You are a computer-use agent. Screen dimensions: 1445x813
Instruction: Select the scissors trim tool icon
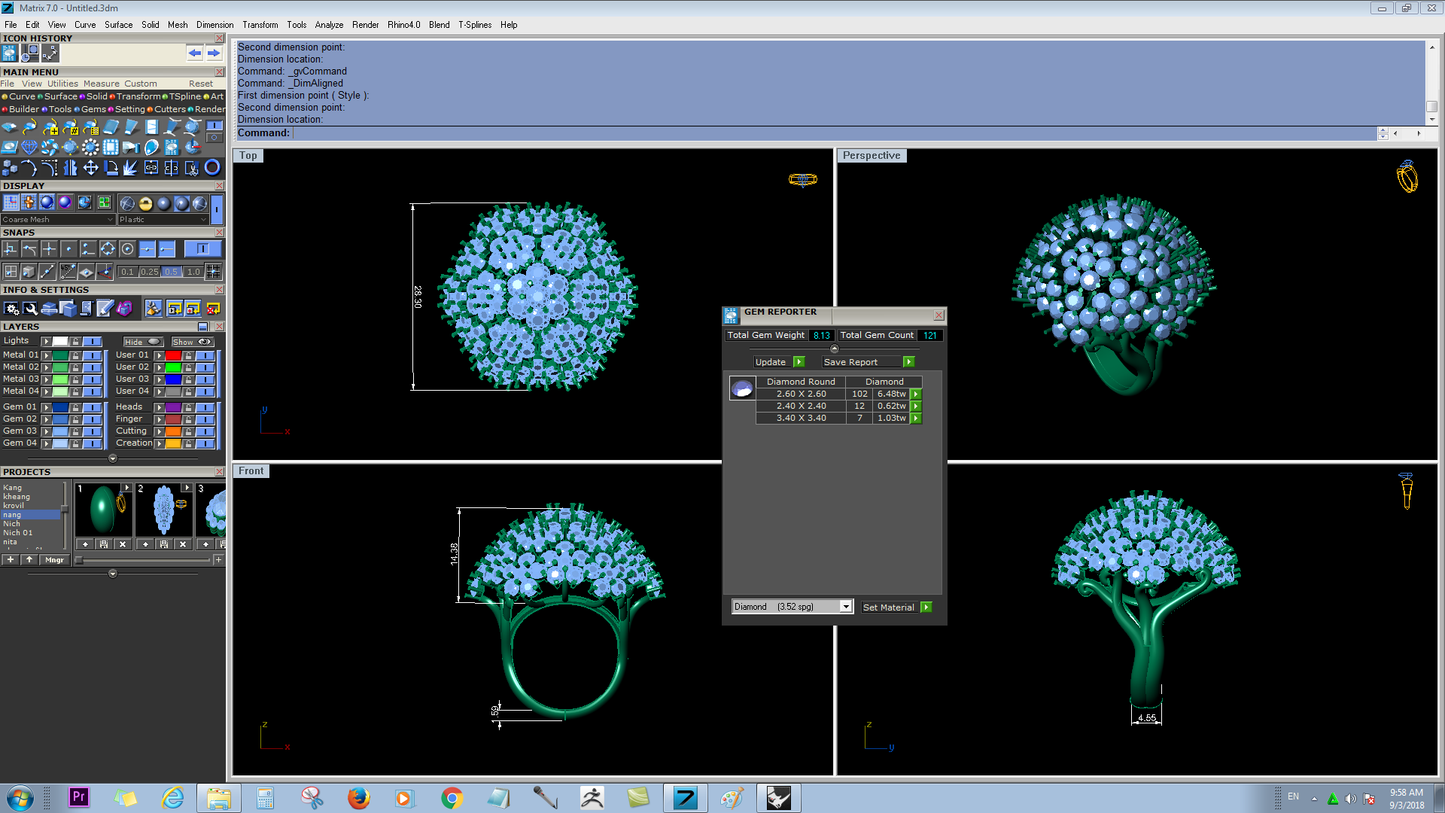coord(192,168)
